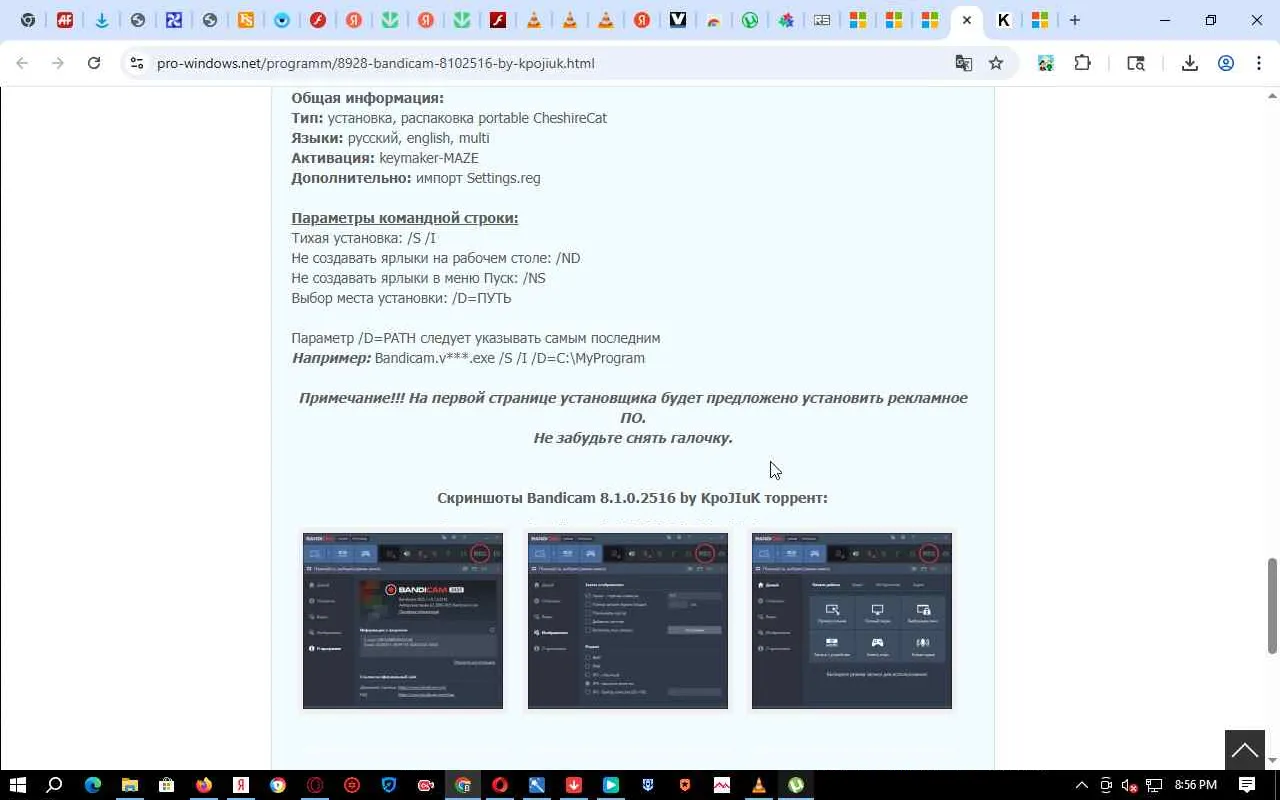Switch to the tab with the AF icon
Image resolution: width=1280 pixels, height=800 pixels.
coord(65,20)
